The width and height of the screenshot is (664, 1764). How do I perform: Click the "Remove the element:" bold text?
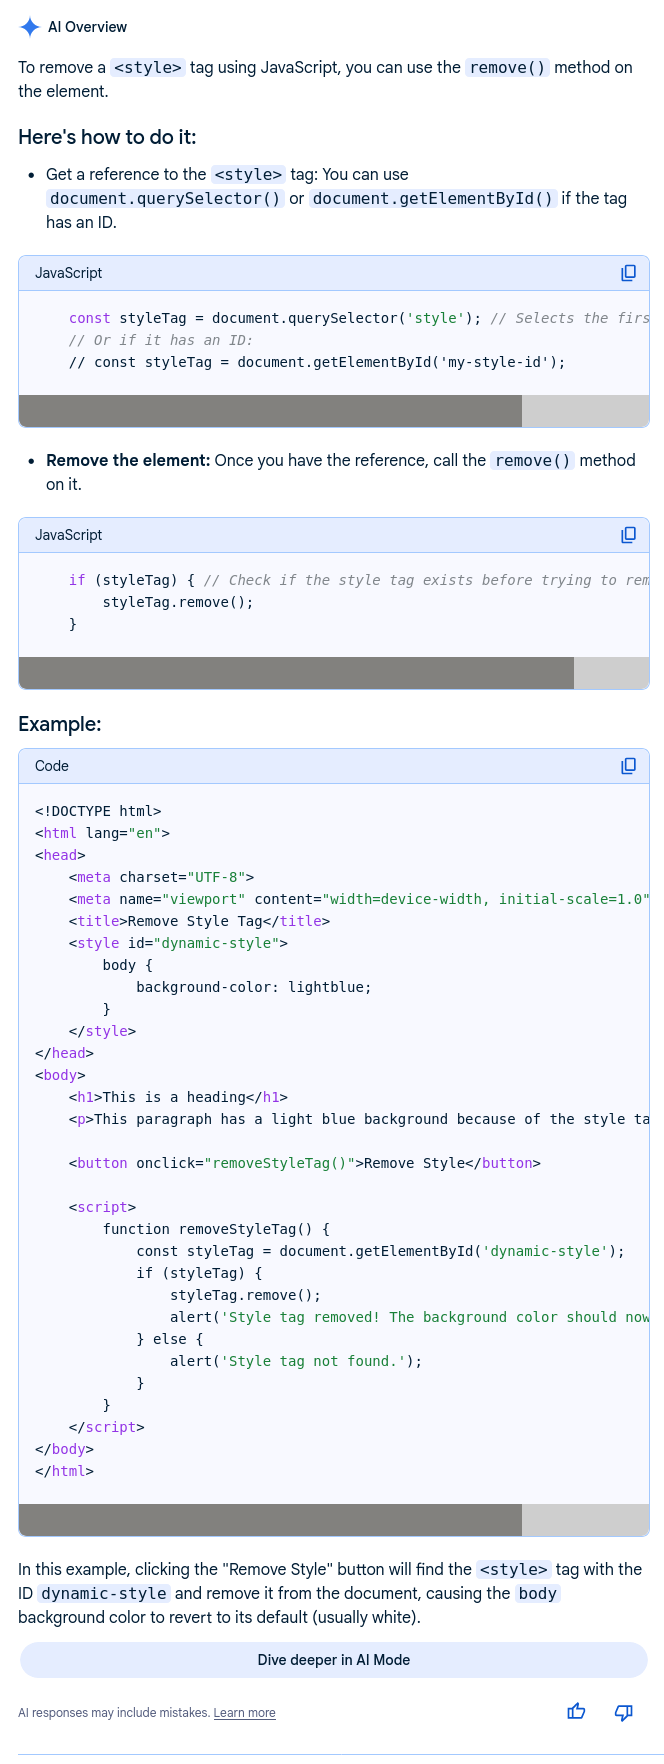tap(128, 460)
